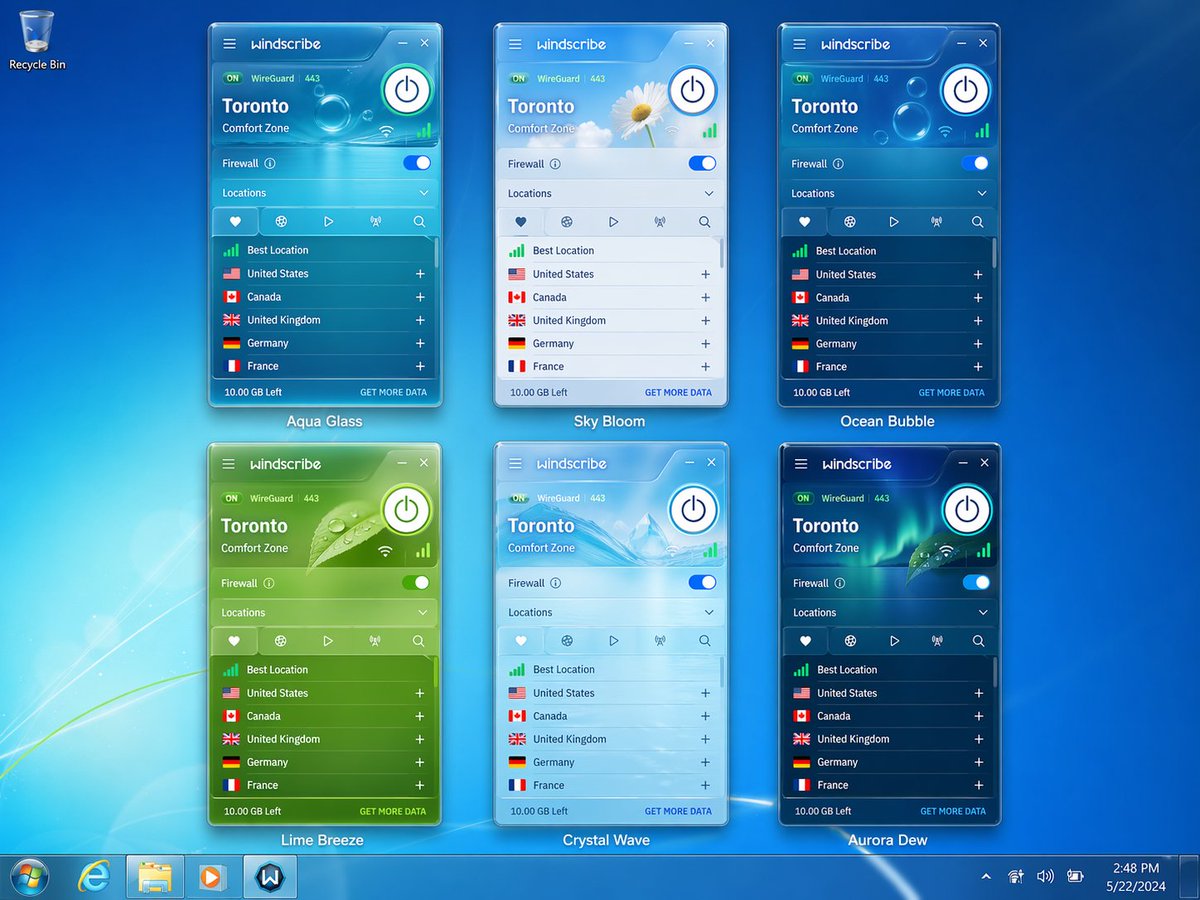
Task: Click GET MORE DATA in Lime Breeze
Action: (393, 811)
